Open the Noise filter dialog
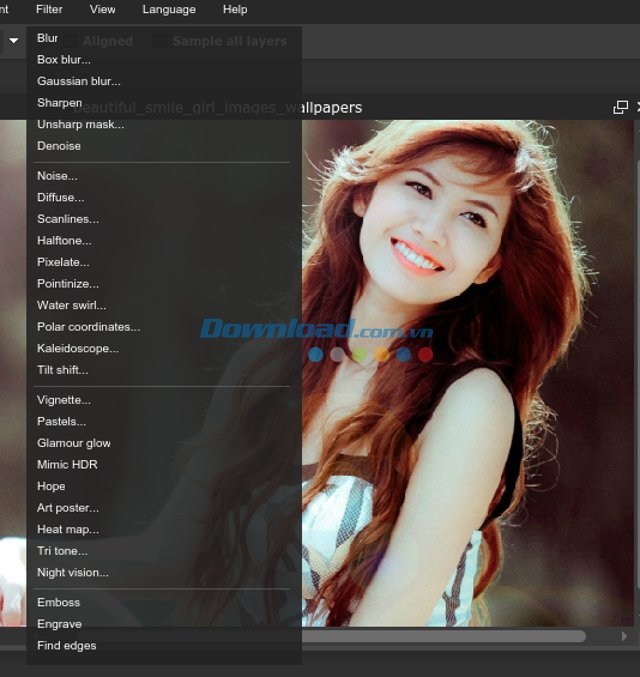The height and width of the screenshot is (677, 640). pos(57,176)
